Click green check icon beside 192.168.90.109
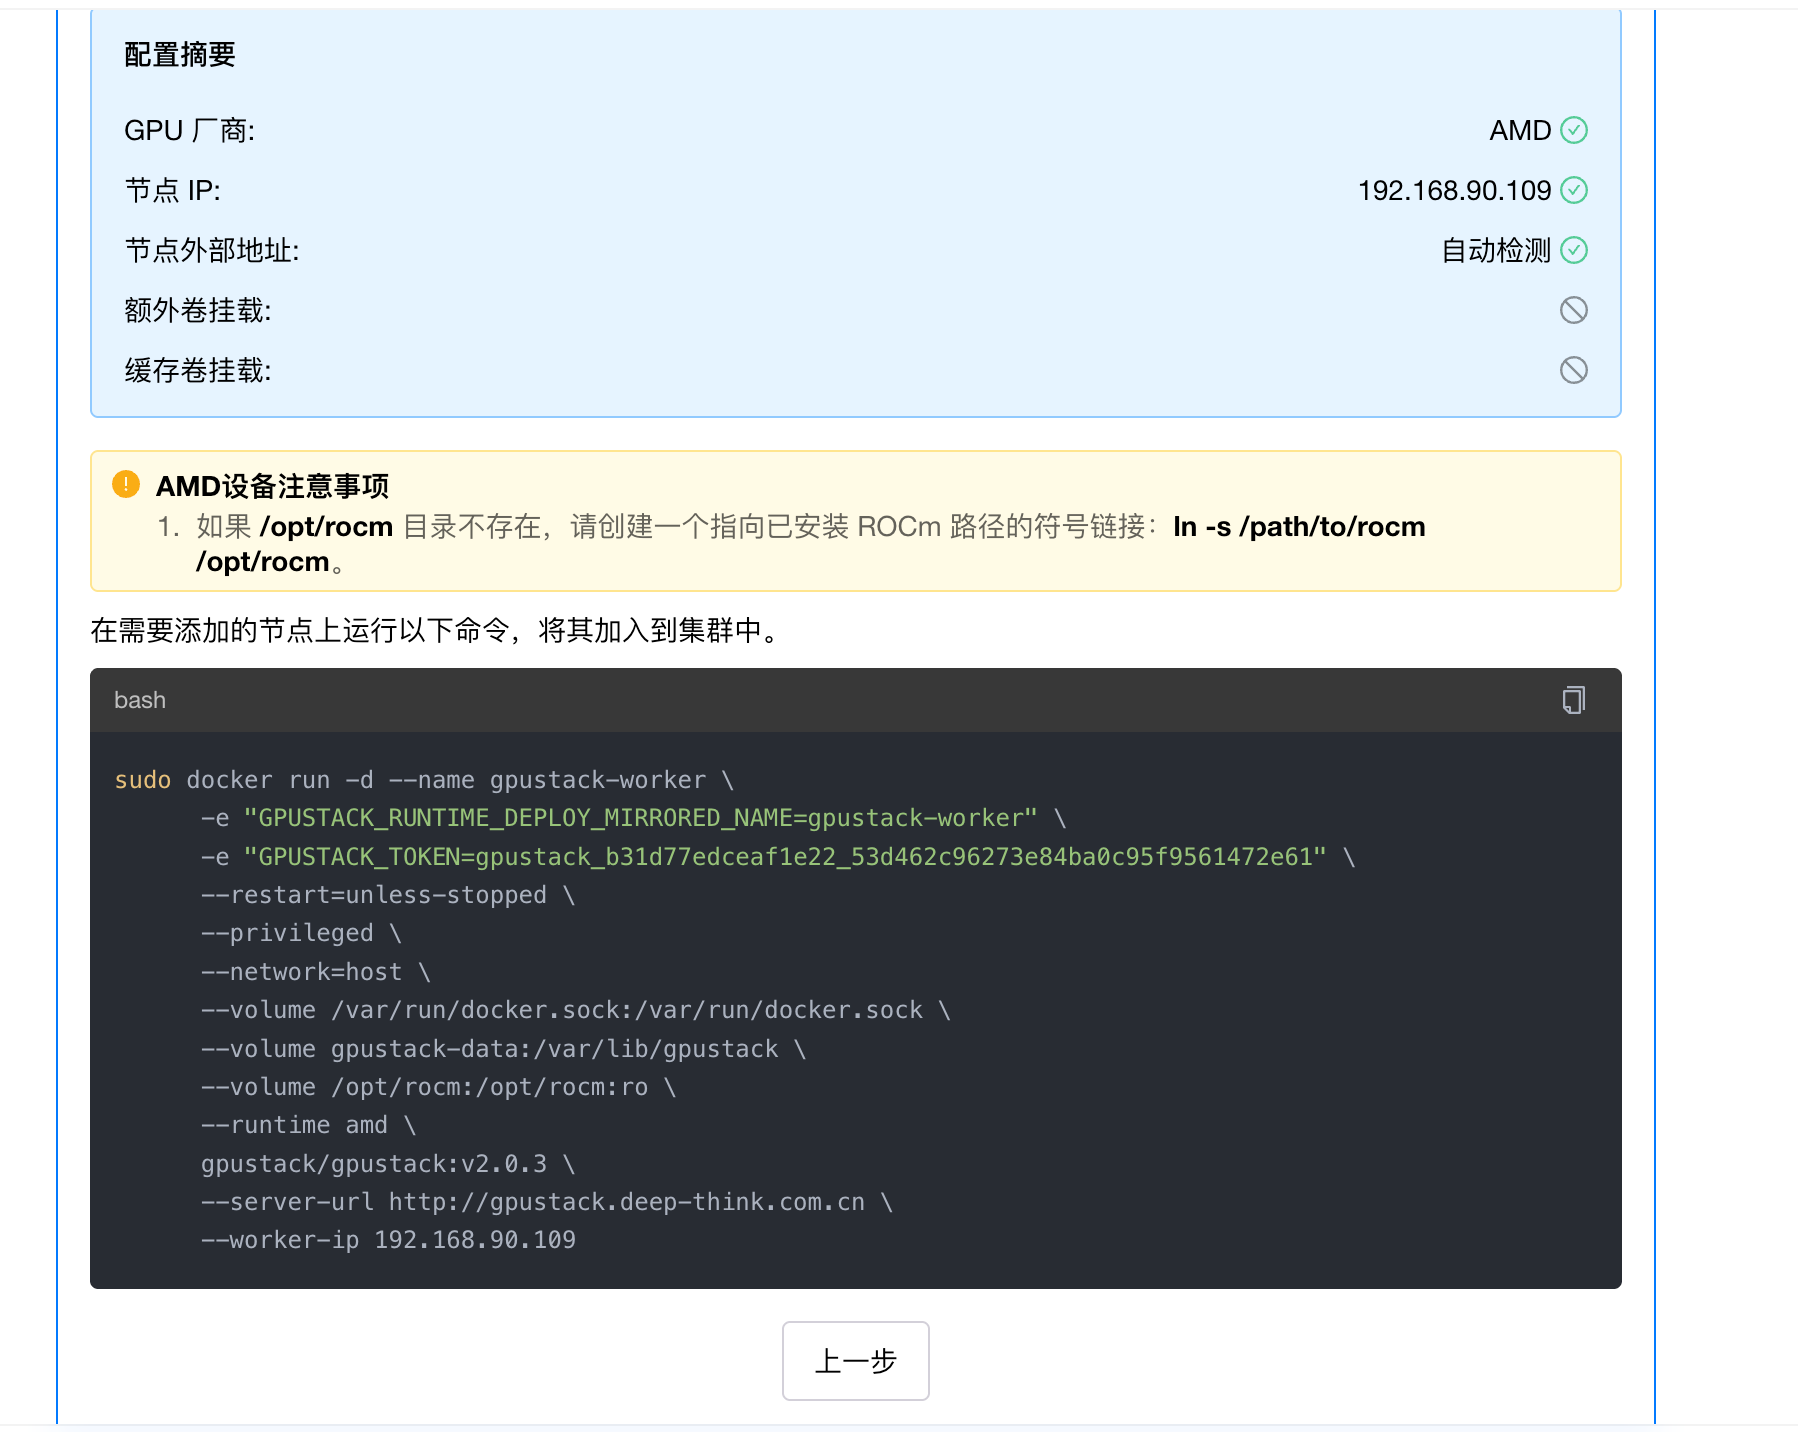The width and height of the screenshot is (1798, 1432). click(x=1574, y=190)
